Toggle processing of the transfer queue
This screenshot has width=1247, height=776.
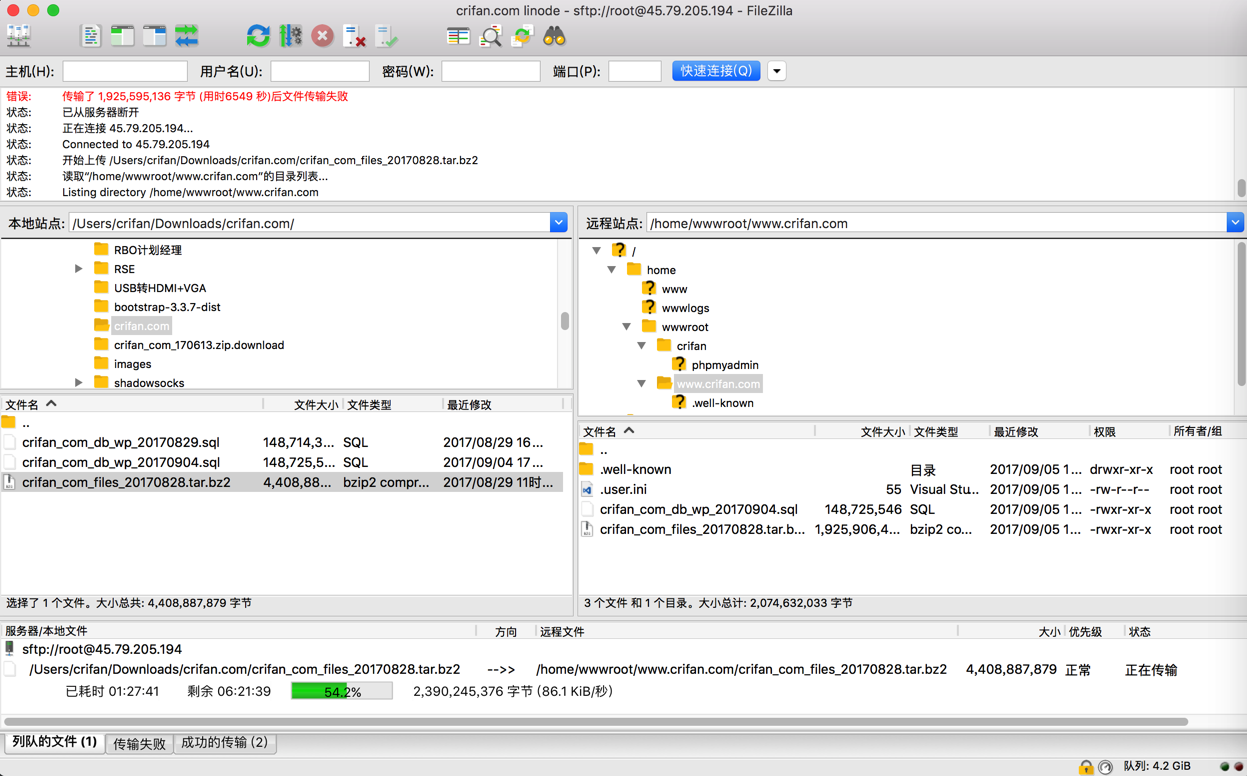290,36
